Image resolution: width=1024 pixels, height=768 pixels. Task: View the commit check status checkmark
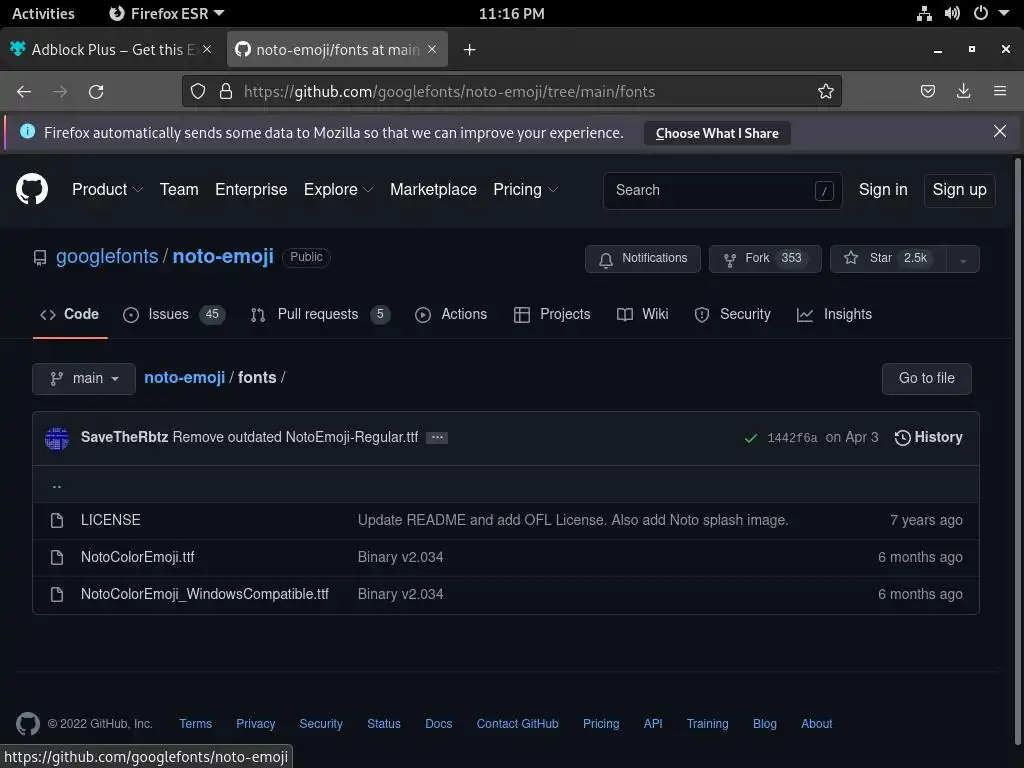[x=751, y=438]
